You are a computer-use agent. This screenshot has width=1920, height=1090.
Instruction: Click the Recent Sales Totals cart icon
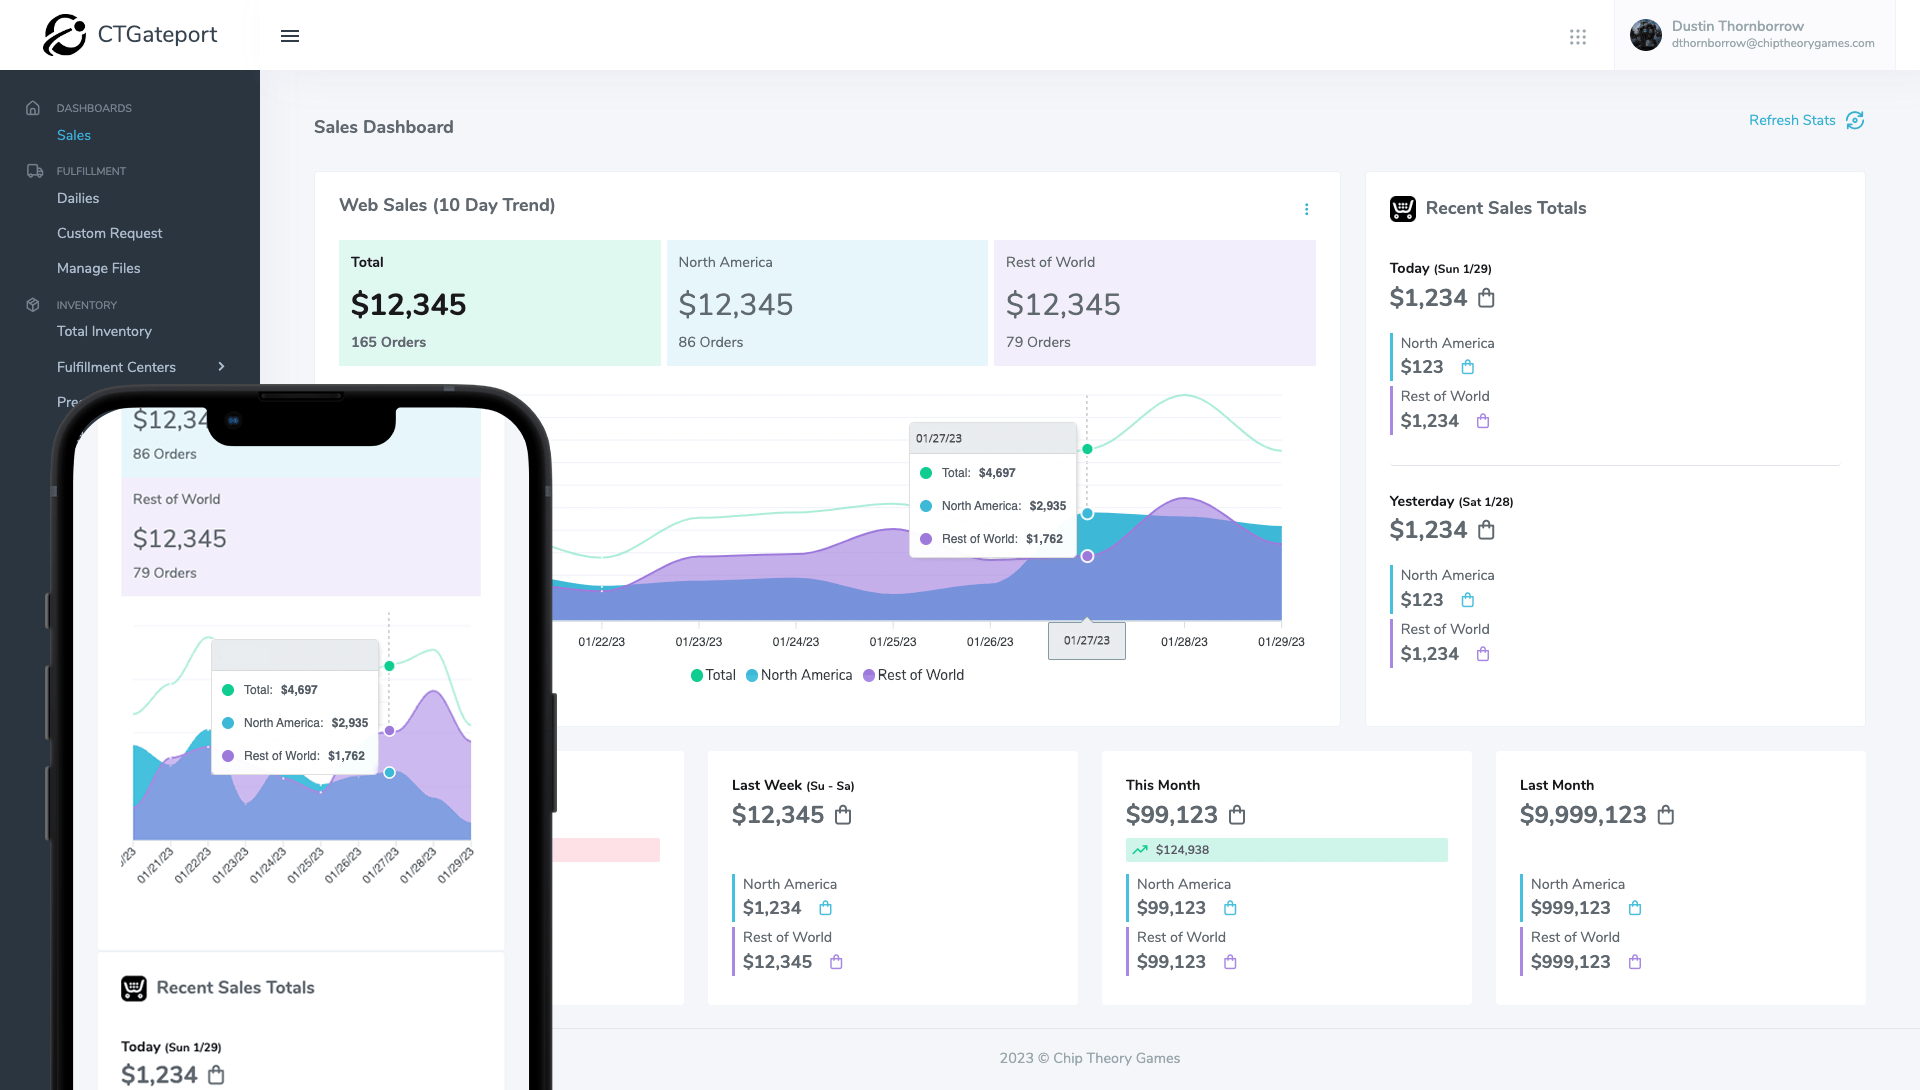pyautogui.click(x=1403, y=208)
